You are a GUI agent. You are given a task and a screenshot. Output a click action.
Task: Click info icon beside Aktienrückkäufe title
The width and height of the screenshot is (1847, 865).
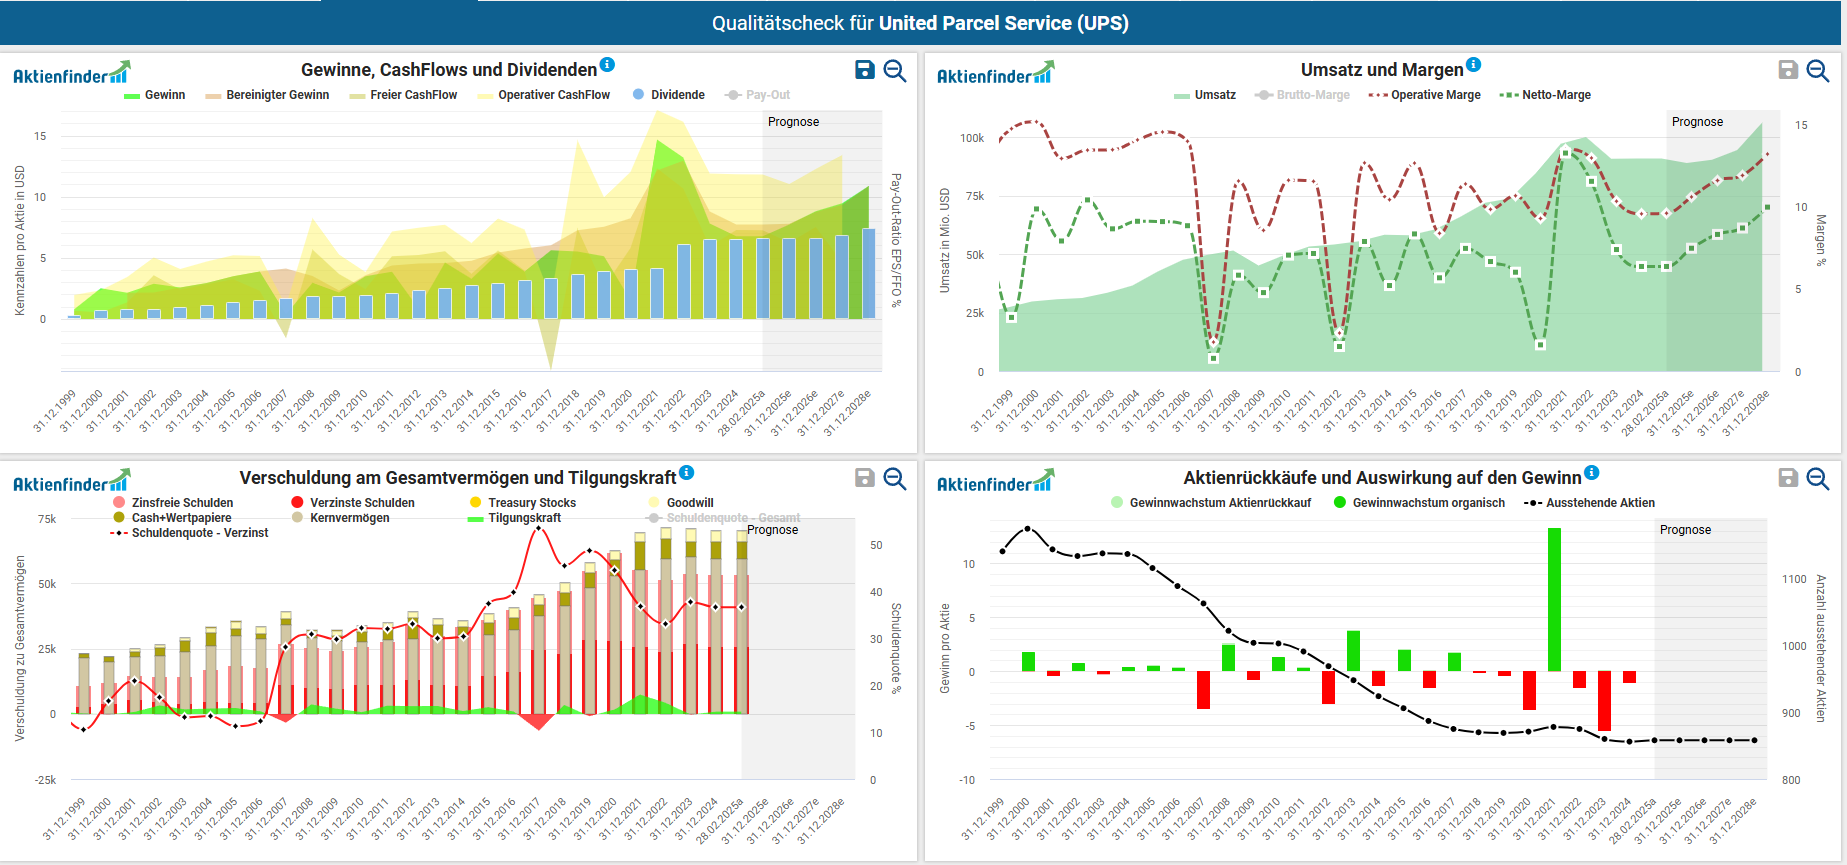point(1592,473)
